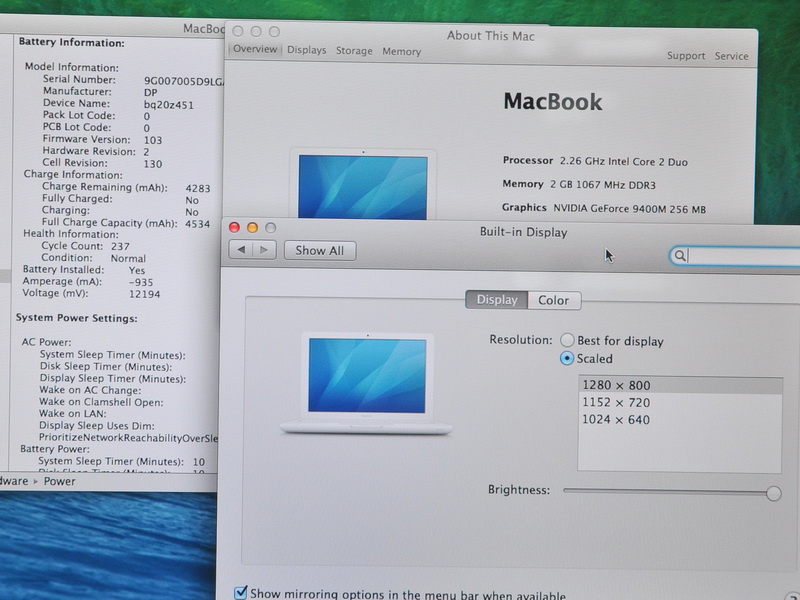The image size is (800, 600).
Task: Click the Firmware Version value 103
Action: [153, 140]
